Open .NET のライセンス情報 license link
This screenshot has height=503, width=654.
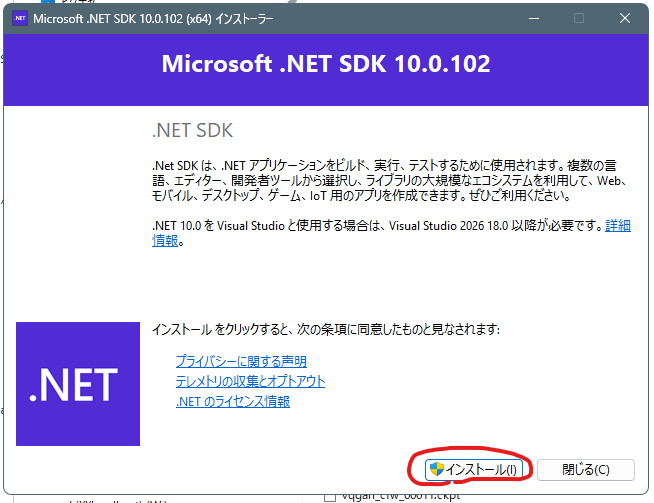(232, 401)
